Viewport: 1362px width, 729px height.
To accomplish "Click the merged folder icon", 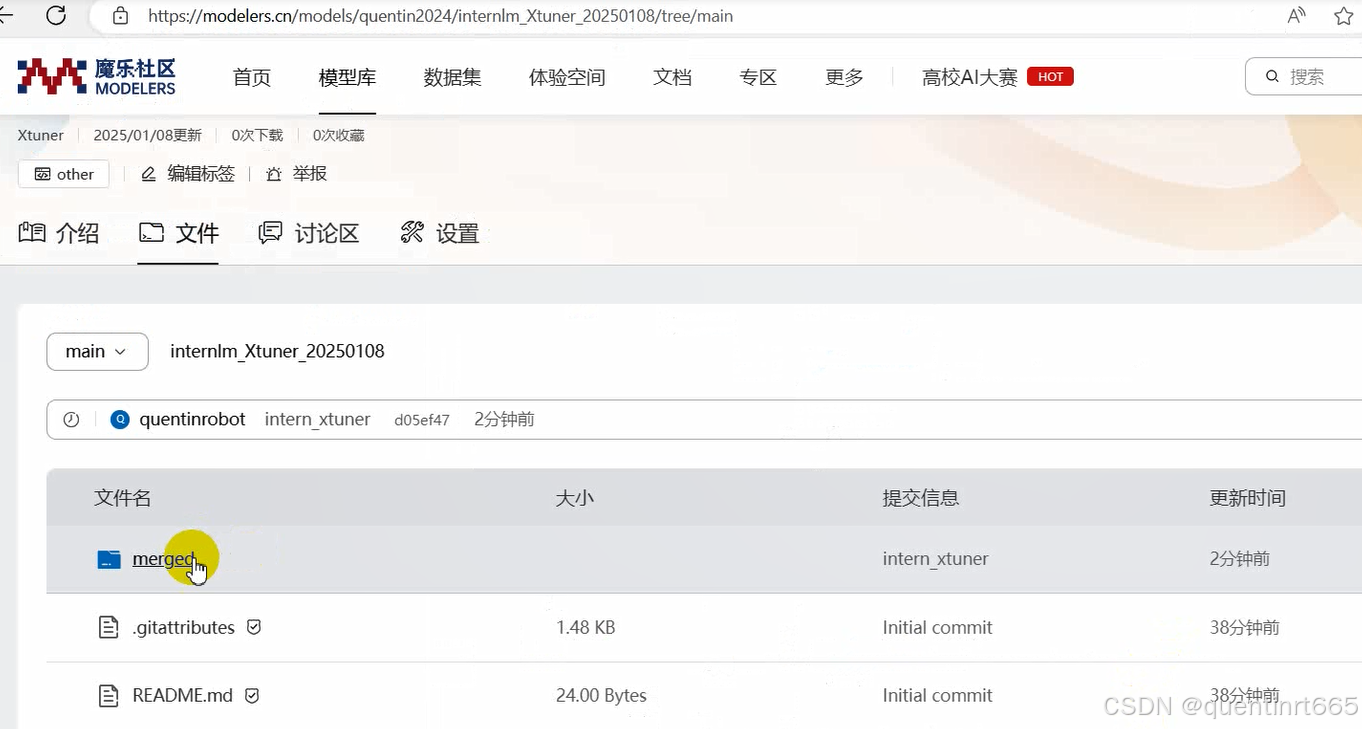I will click(x=109, y=559).
